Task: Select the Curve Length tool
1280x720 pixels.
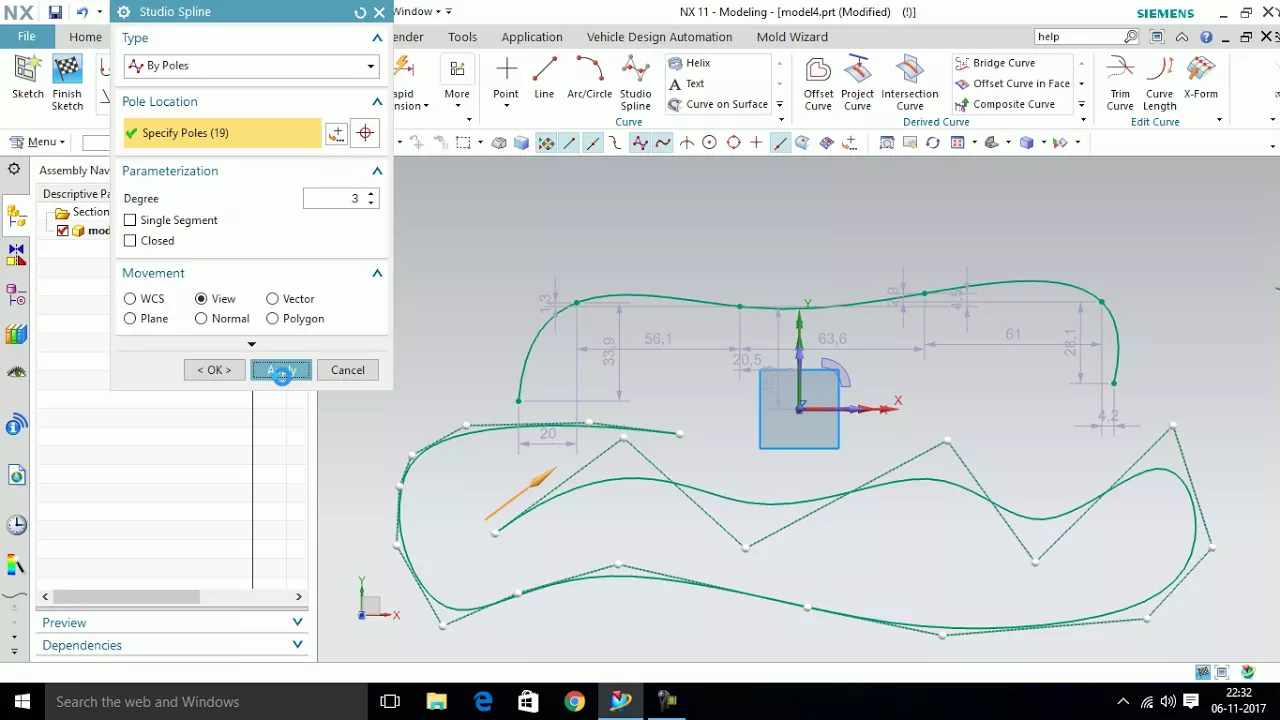Action: click(1159, 83)
